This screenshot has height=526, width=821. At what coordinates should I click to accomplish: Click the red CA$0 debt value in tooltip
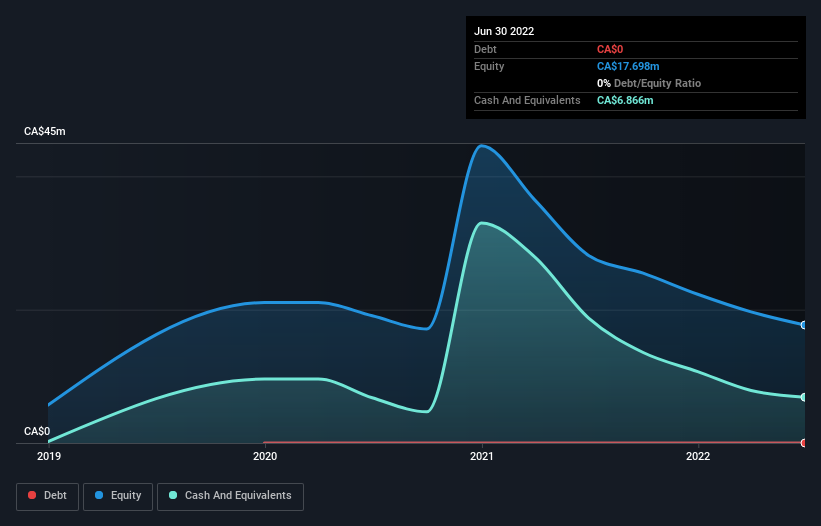point(610,49)
